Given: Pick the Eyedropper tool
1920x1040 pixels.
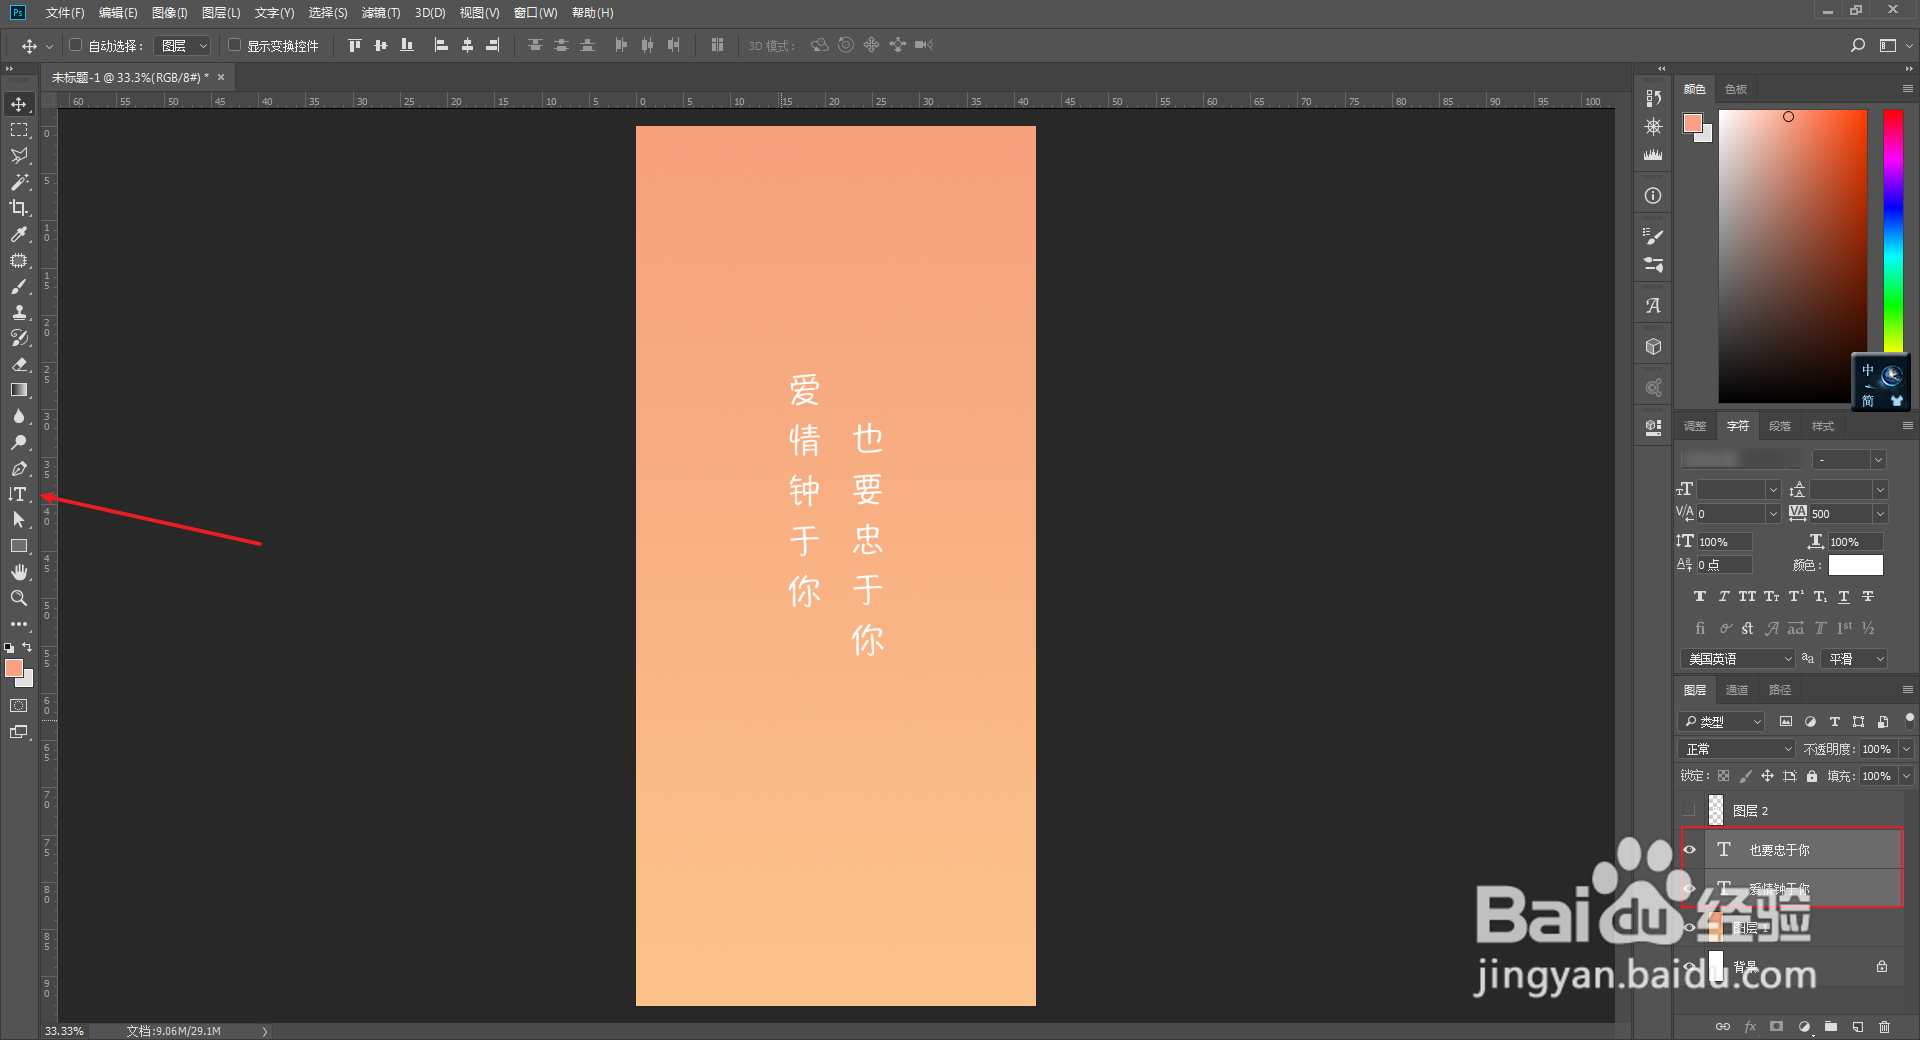Looking at the screenshot, I should (x=18, y=235).
